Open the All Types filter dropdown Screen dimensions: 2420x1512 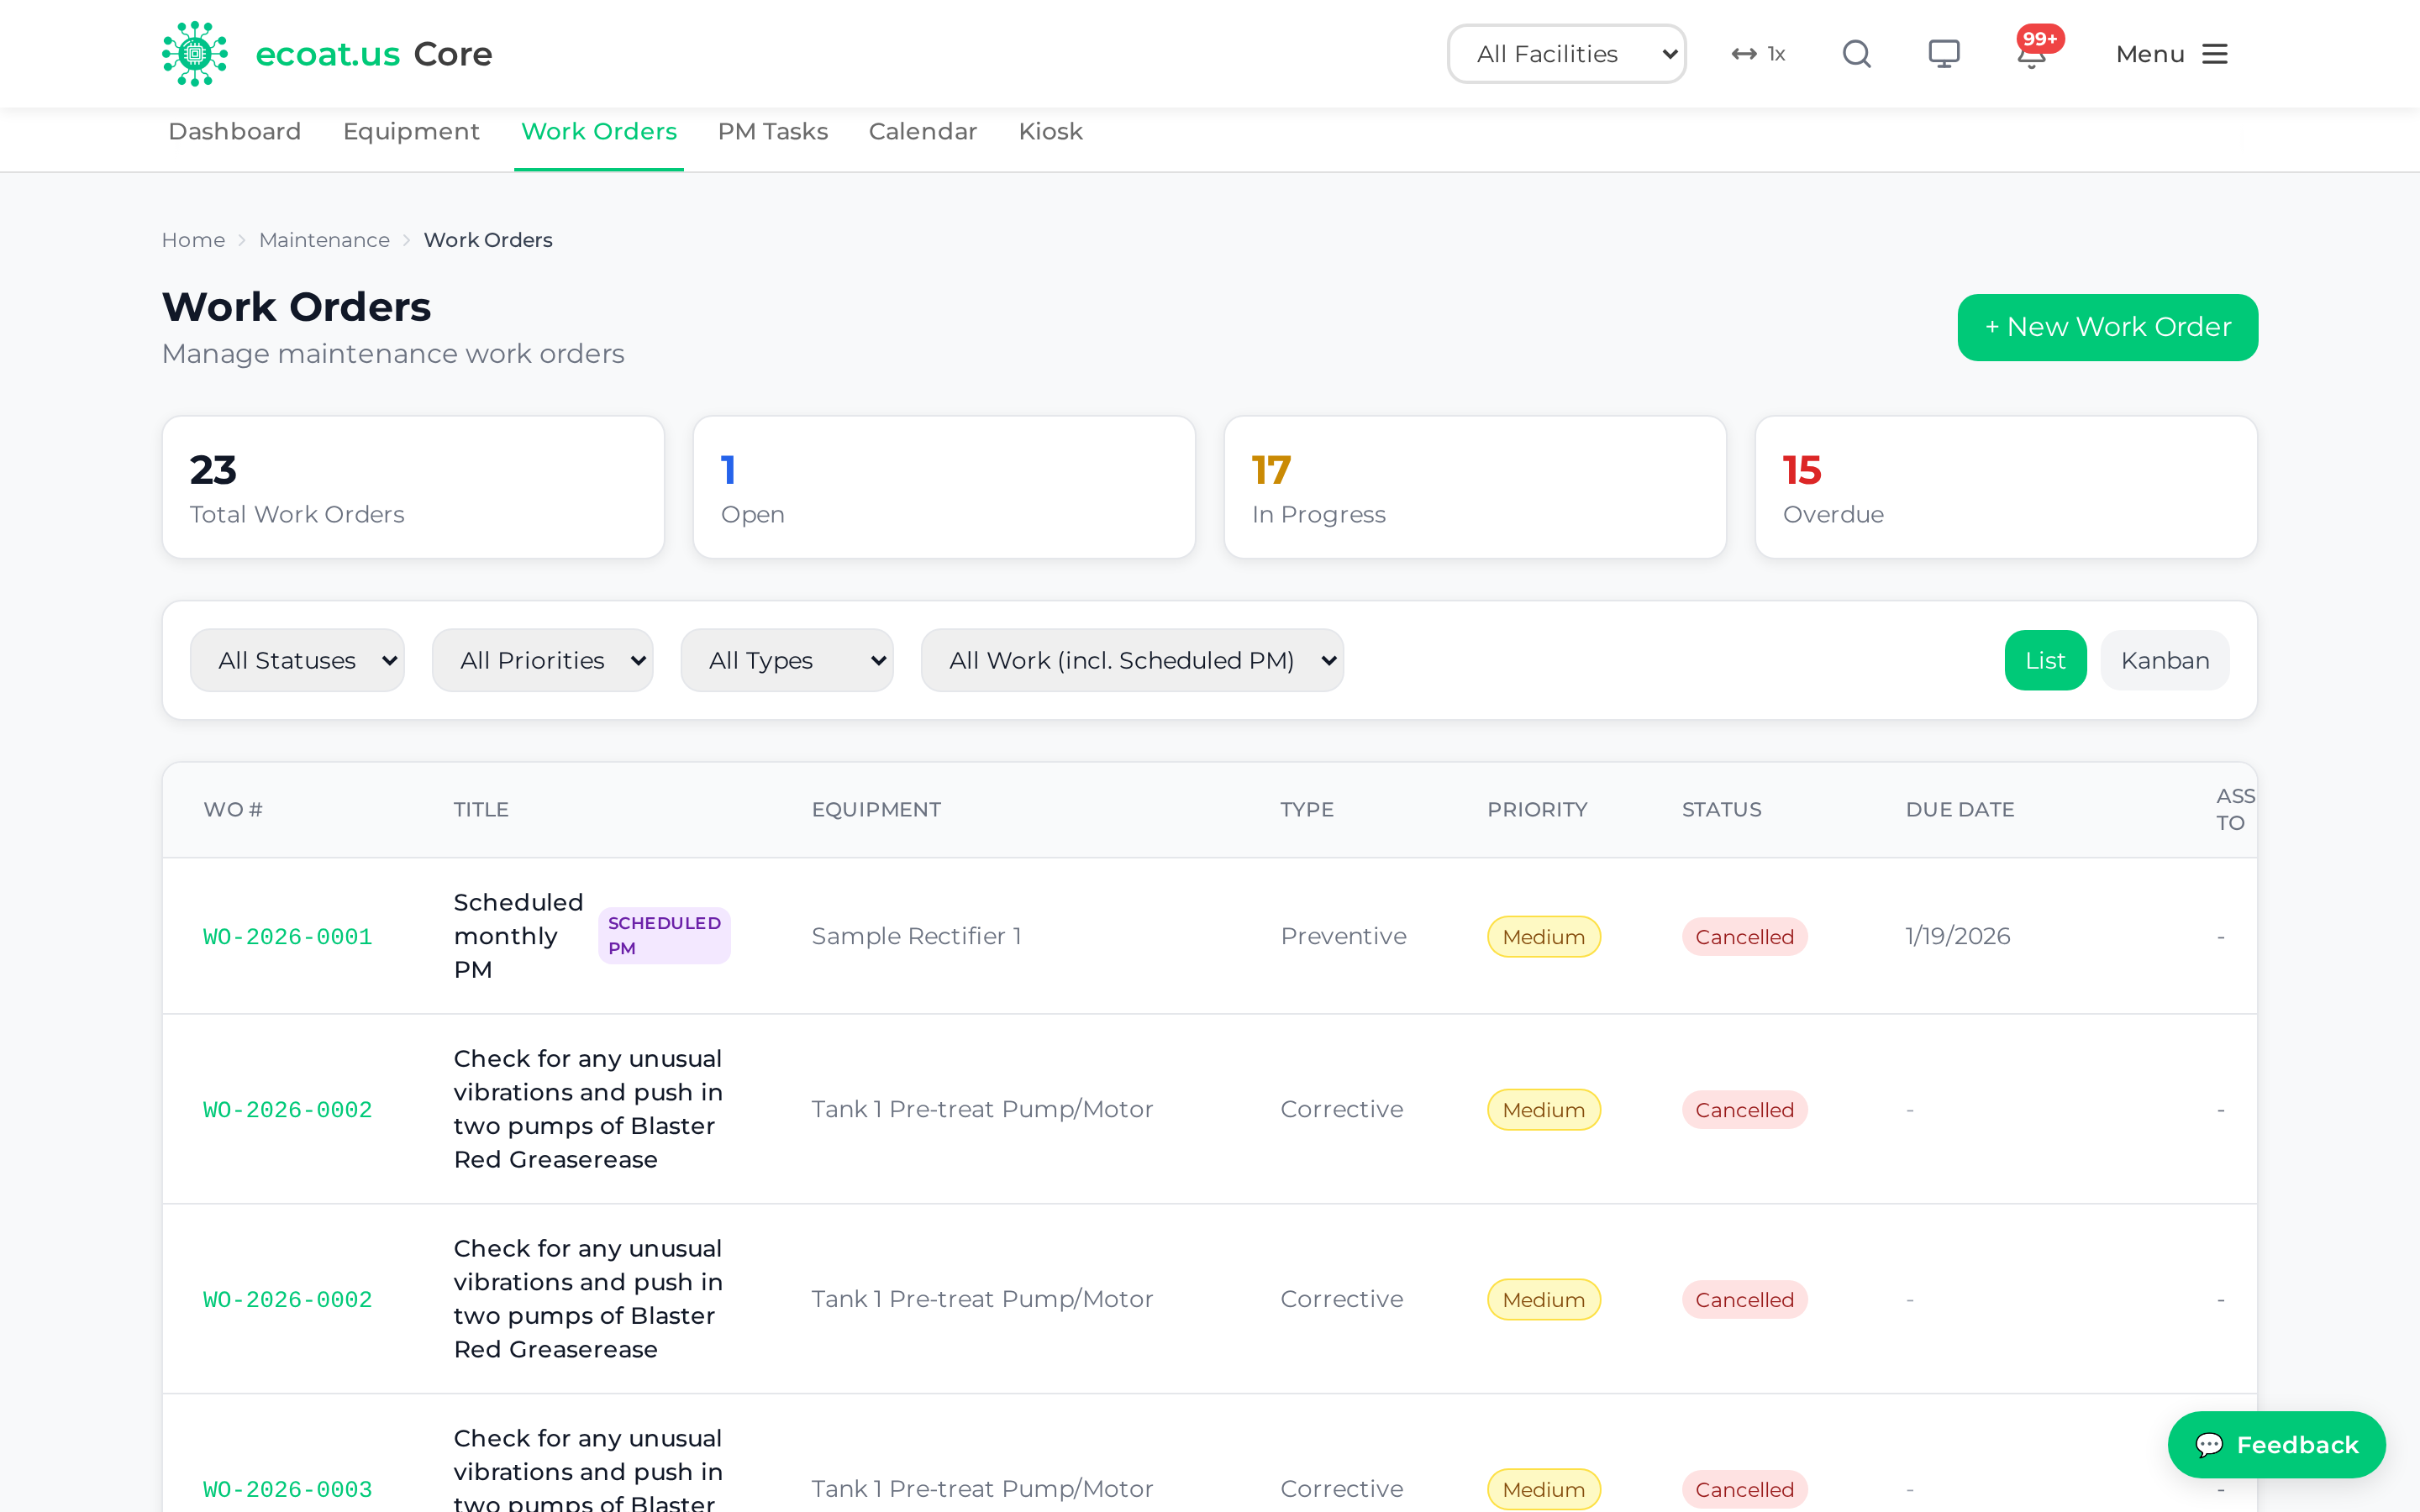tap(787, 660)
